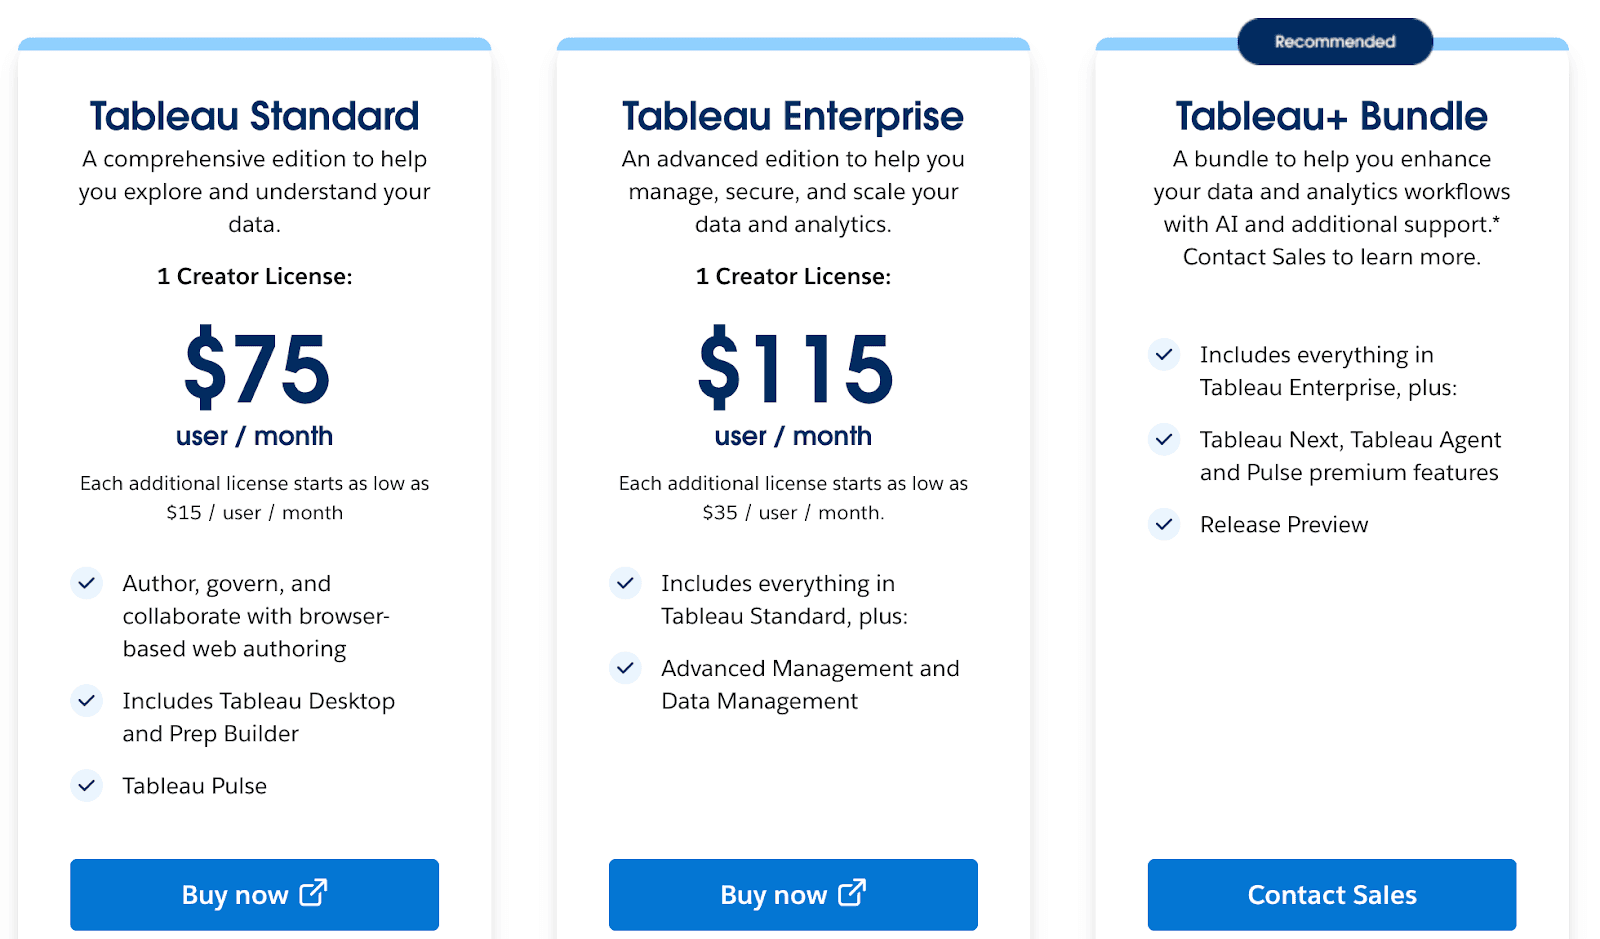
Task: Click Buy now under Tableau Standard
Action: pos(254,894)
